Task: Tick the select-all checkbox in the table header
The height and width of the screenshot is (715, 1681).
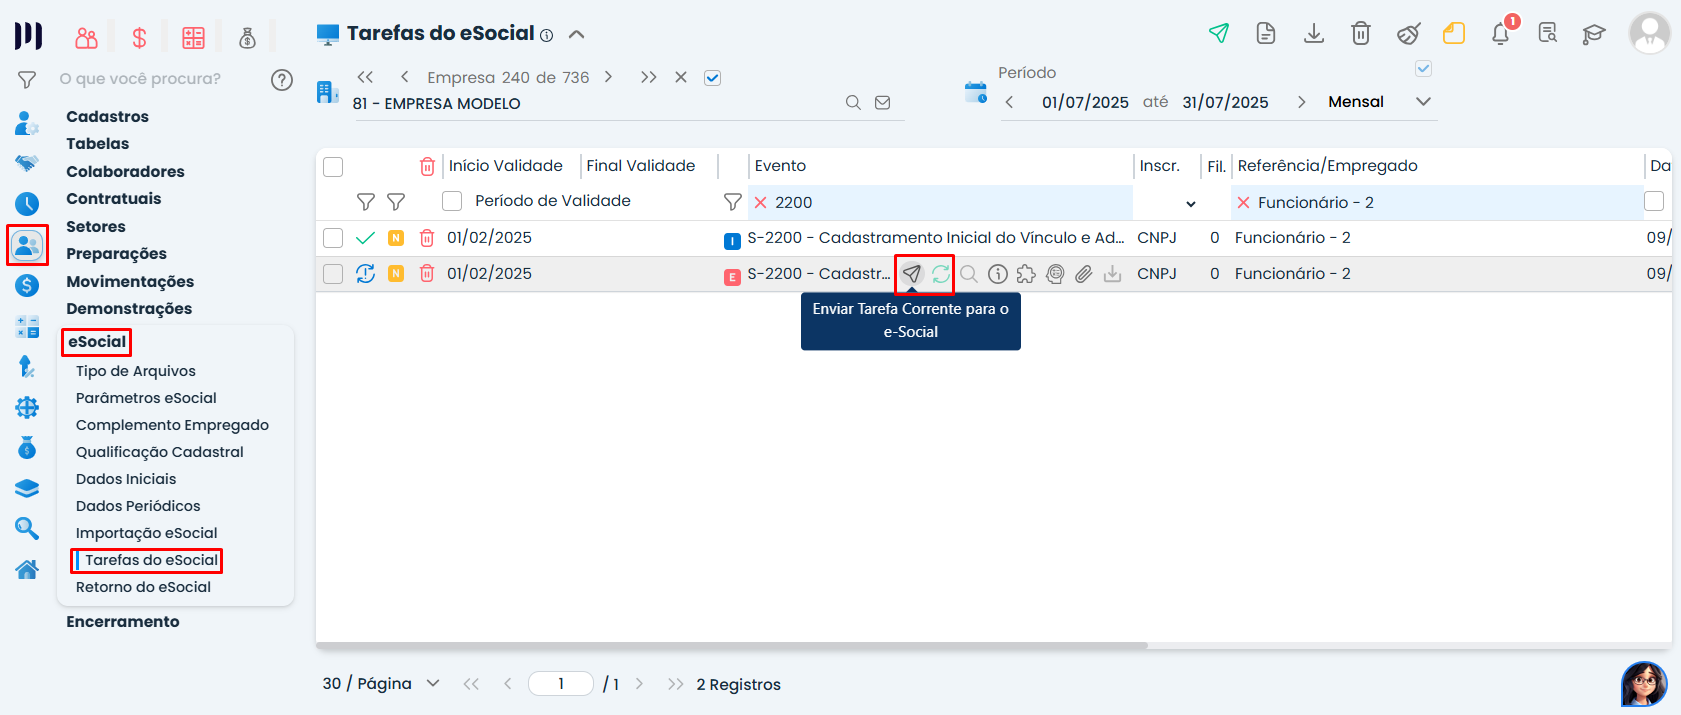Action: tap(333, 167)
